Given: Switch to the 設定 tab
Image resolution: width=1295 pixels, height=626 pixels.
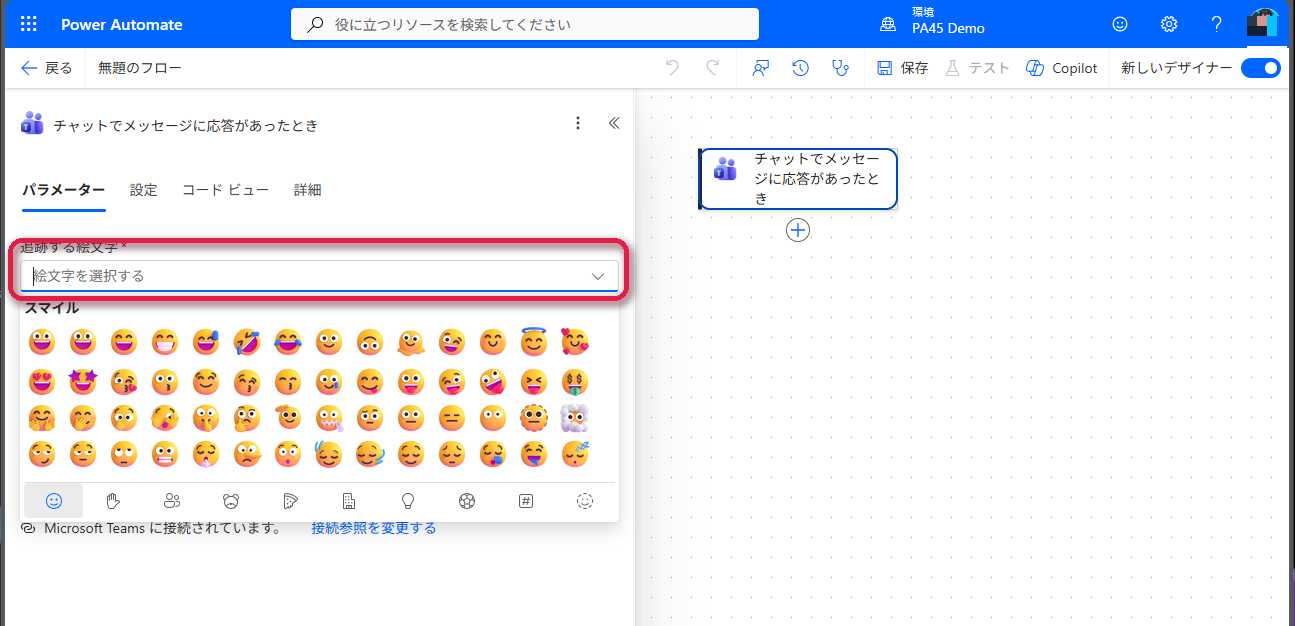Looking at the screenshot, I should (x=143, y=190).
